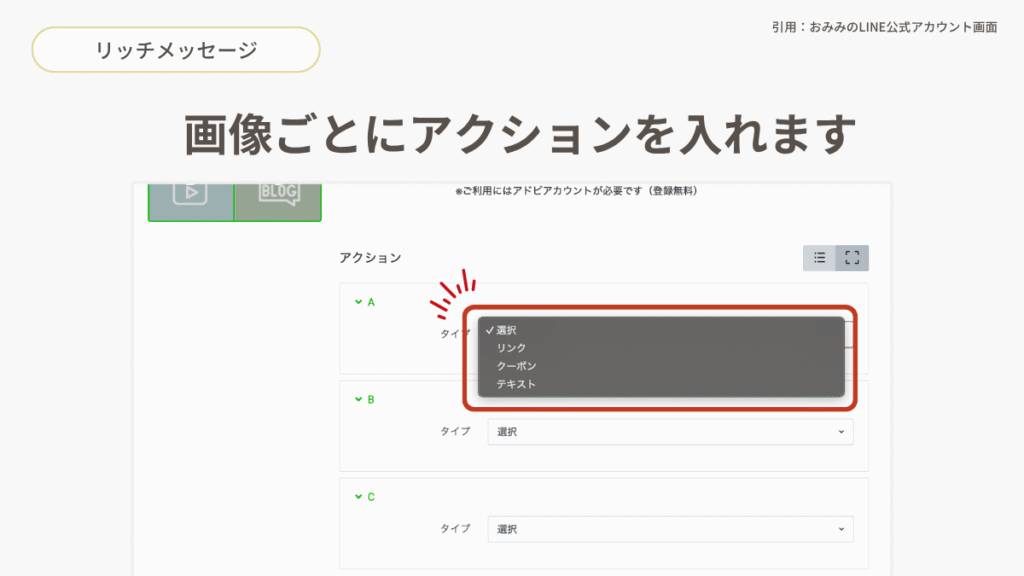The image size is (1024, 576).
Task: Click the リッチメッセージ pill label
Action: pyautogui.click(x=176, y=50)
